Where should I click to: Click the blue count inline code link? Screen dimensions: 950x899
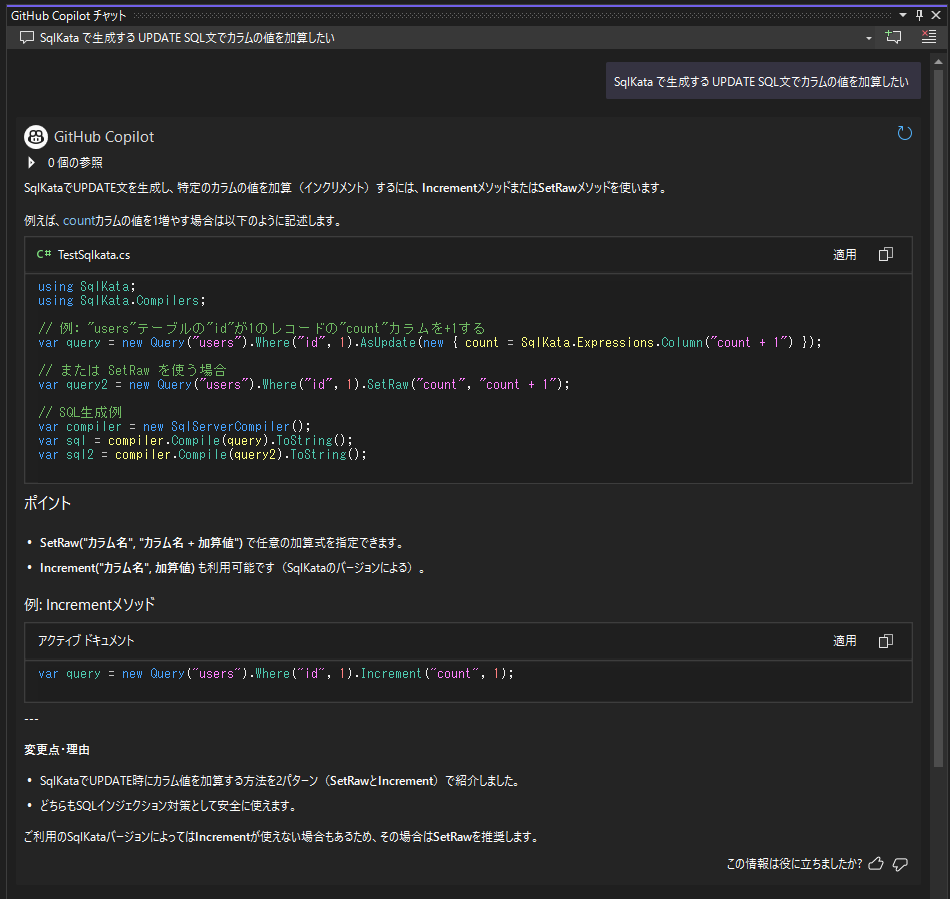tap(79, 221)
